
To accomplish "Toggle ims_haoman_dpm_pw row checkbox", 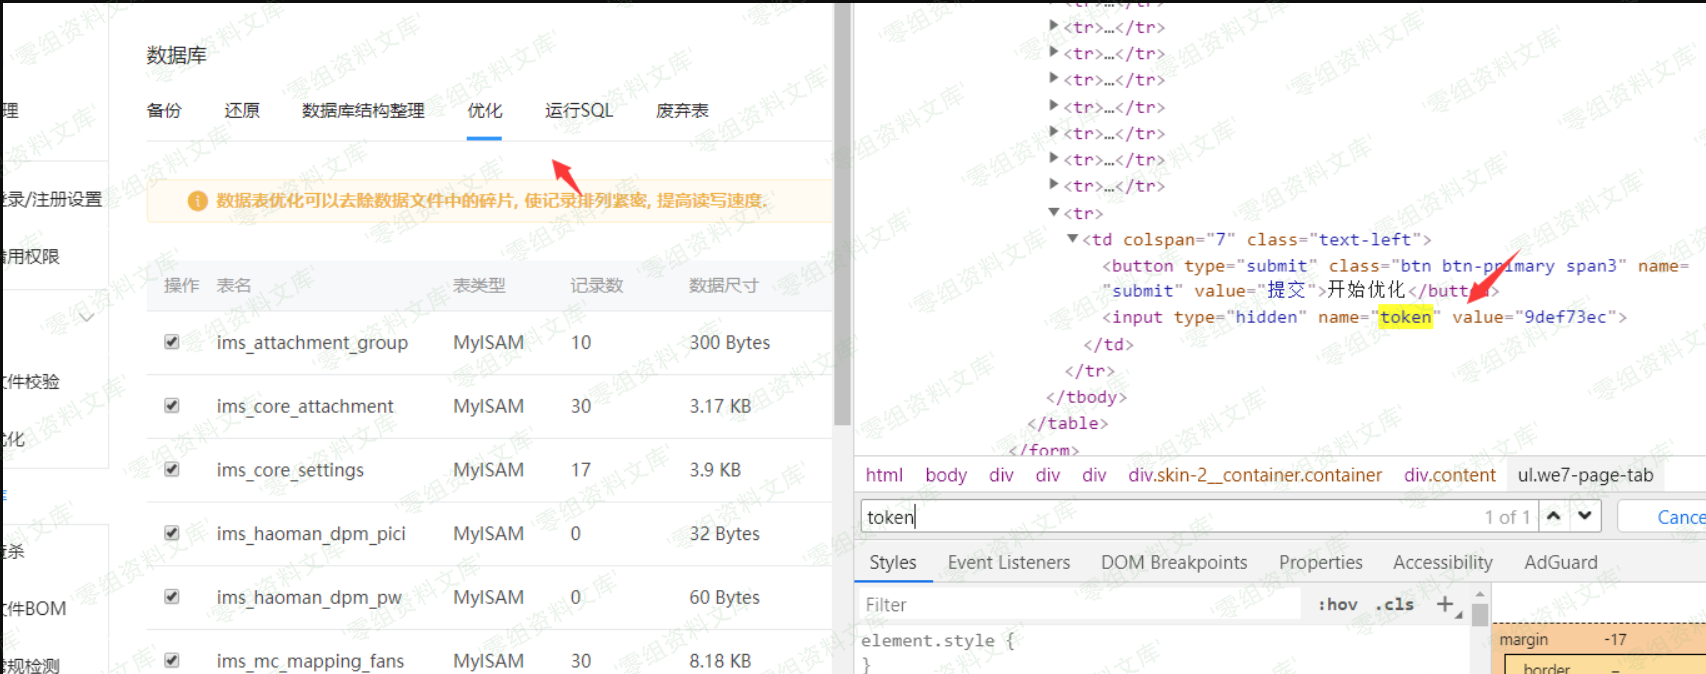I will pyautogui.click(x=172, y=597).
